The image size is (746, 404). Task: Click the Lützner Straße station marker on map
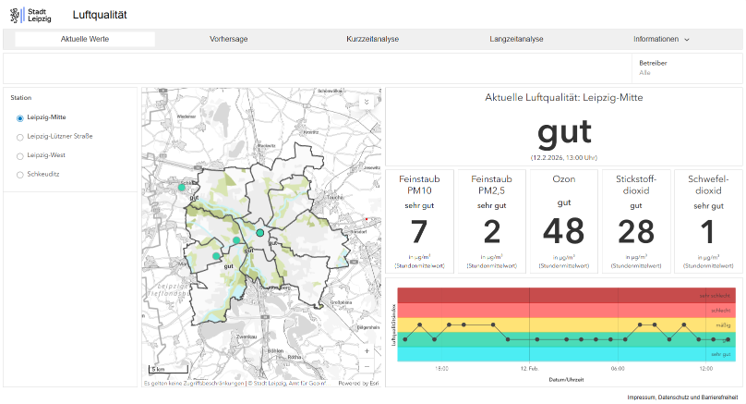[236, 240]
